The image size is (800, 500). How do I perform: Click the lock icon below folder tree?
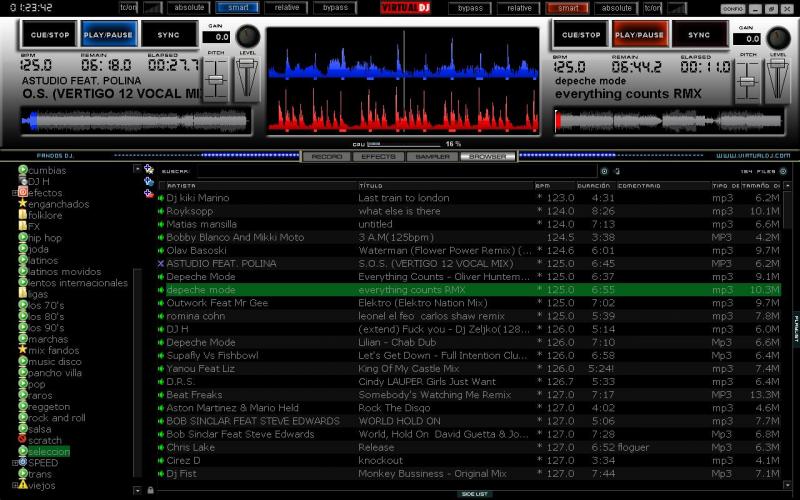[x=151, y=490]
